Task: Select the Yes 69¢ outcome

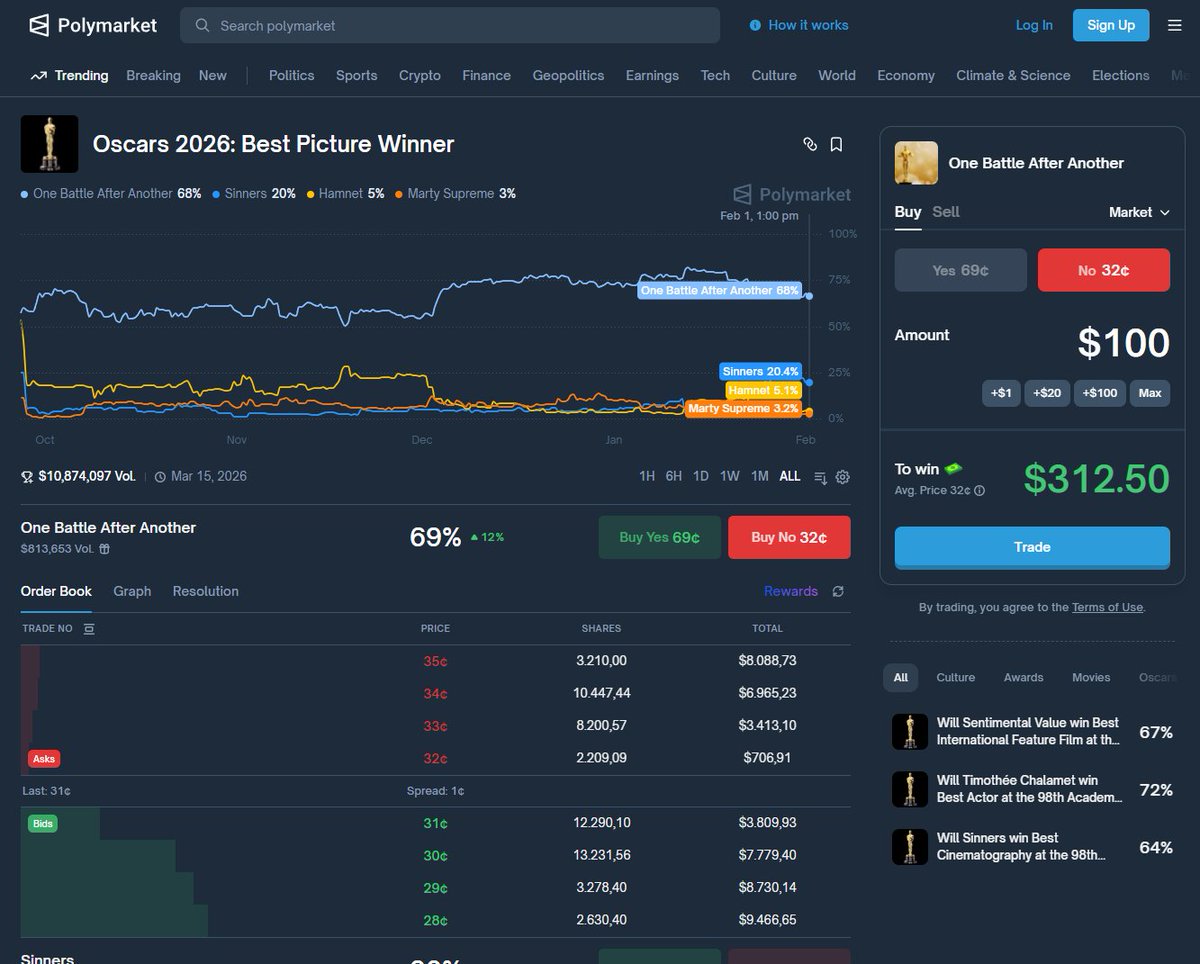Action: (x=960, y=270)
